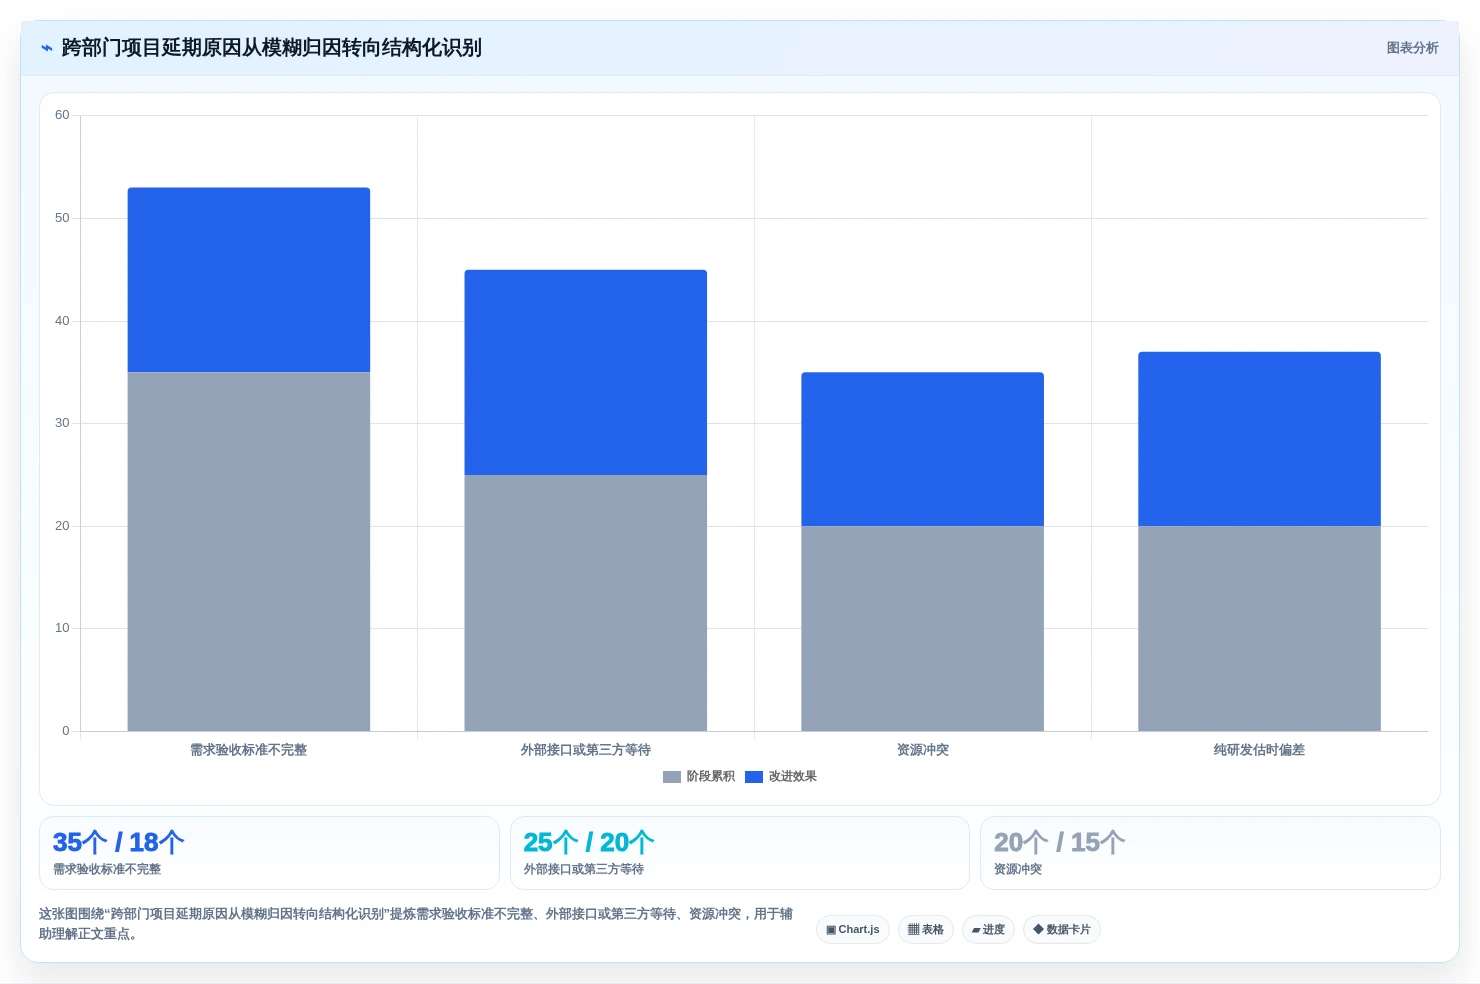Click the y-axis value 60
1480x984 pixels.
(62, 115)
